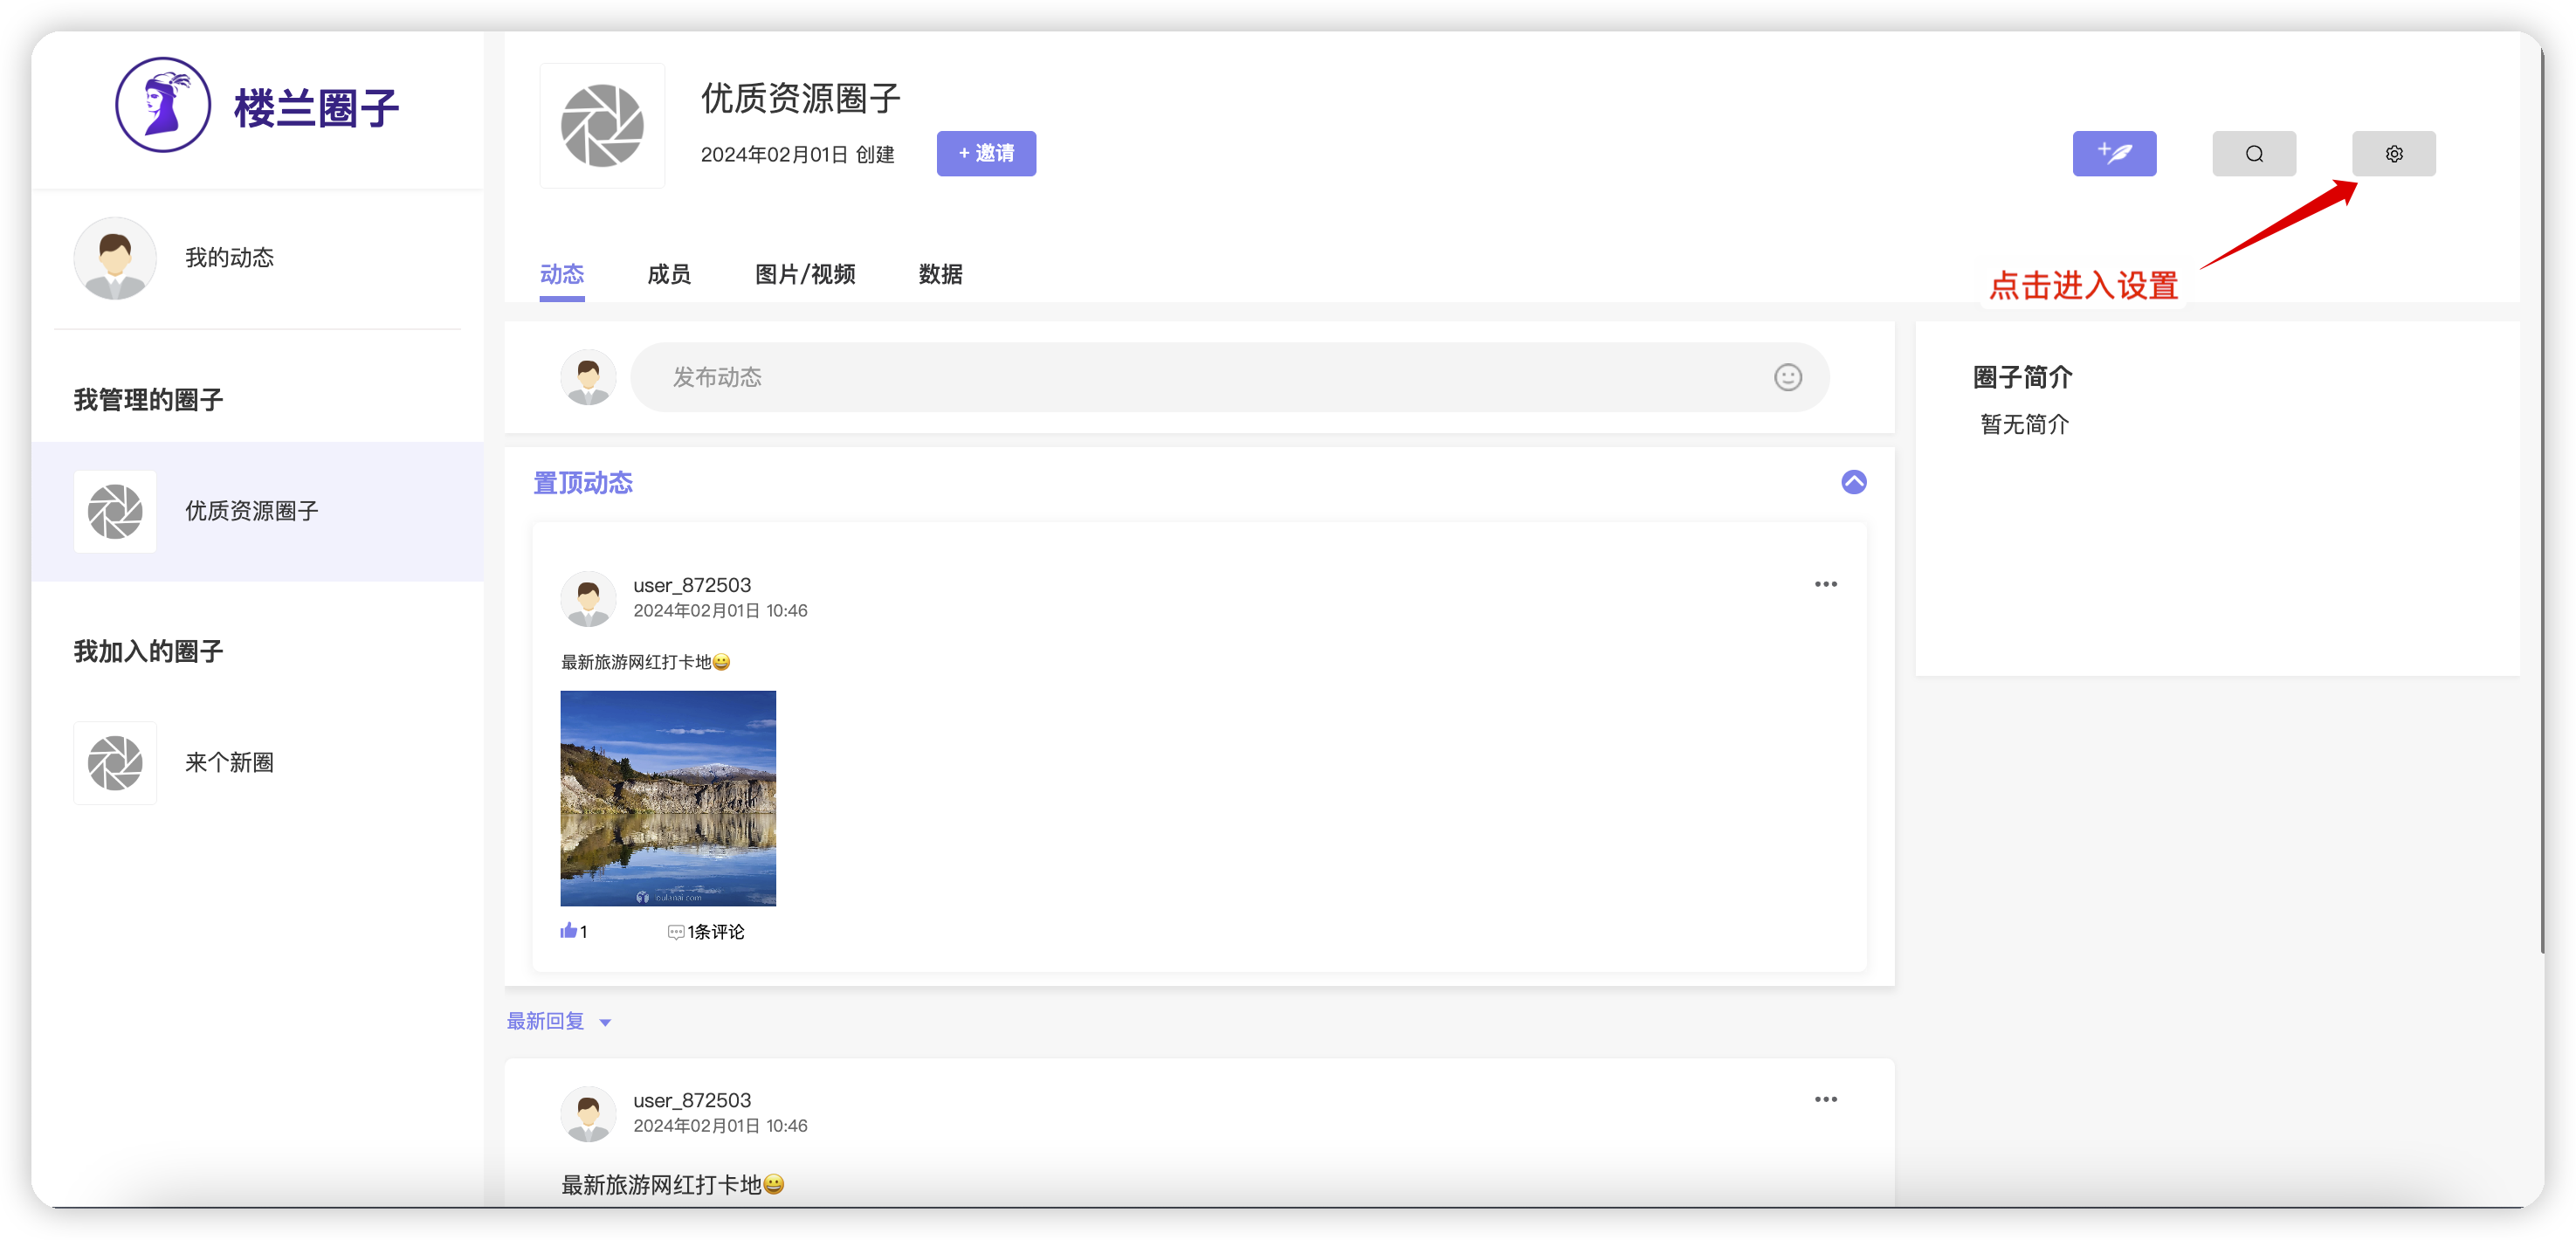2576x1240 pixels.
Task: Click the feather compose post button
Action: [x=2114, y=153]
